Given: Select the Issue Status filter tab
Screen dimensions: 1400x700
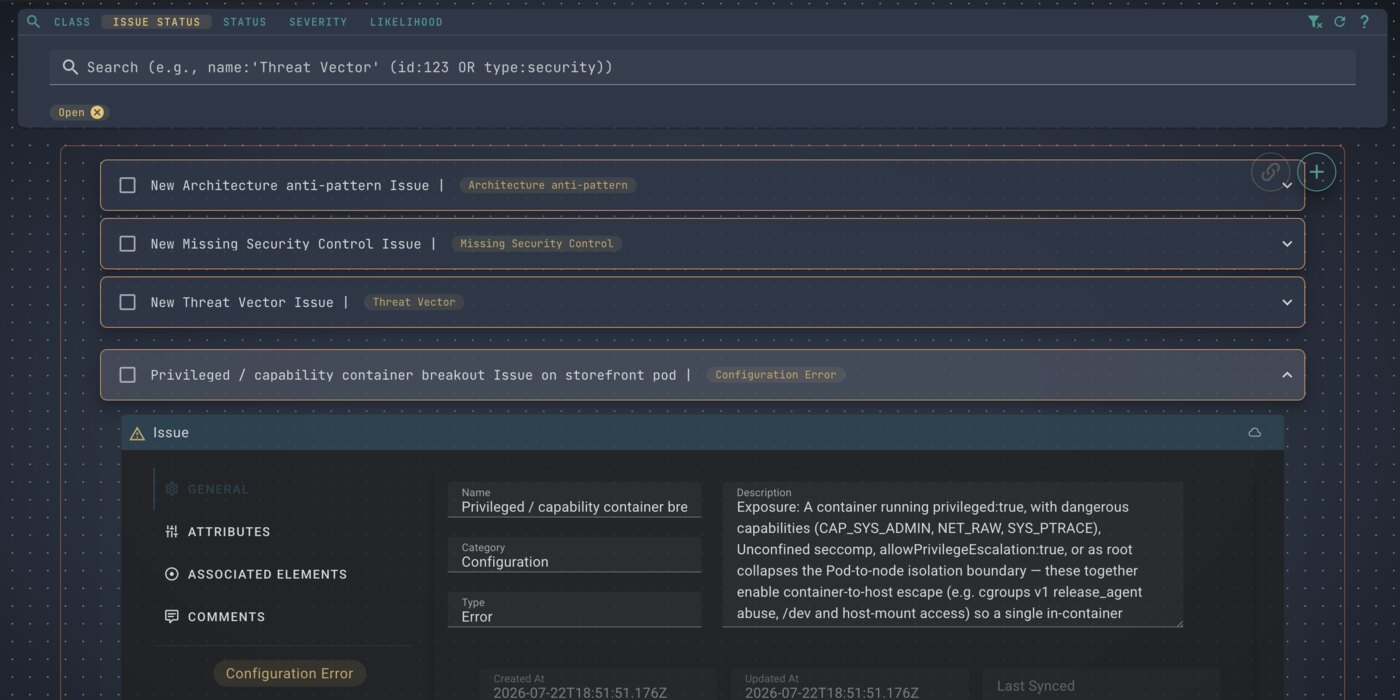Looking at the screenshot, I should coord(156,22).
